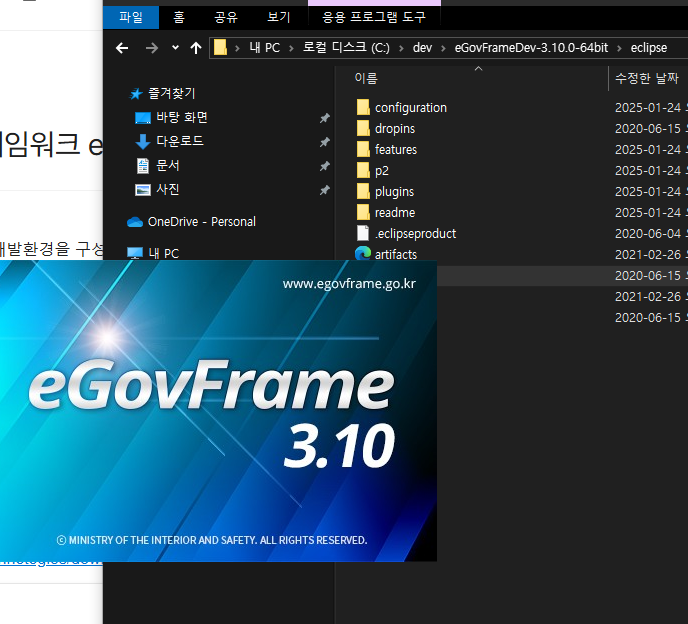Select the configuration folder
Screen dimensions: 688x624
pos(411,108)
